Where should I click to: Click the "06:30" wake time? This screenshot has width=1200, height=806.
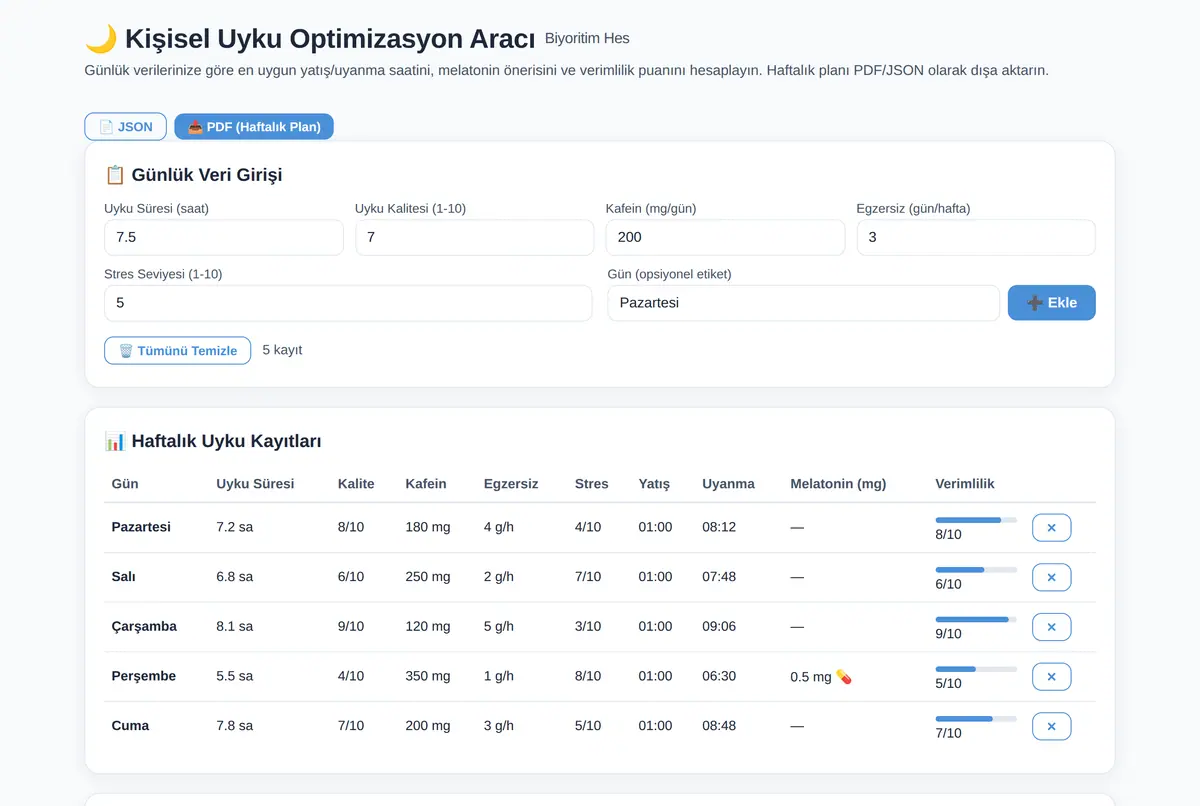click(719, 677)
